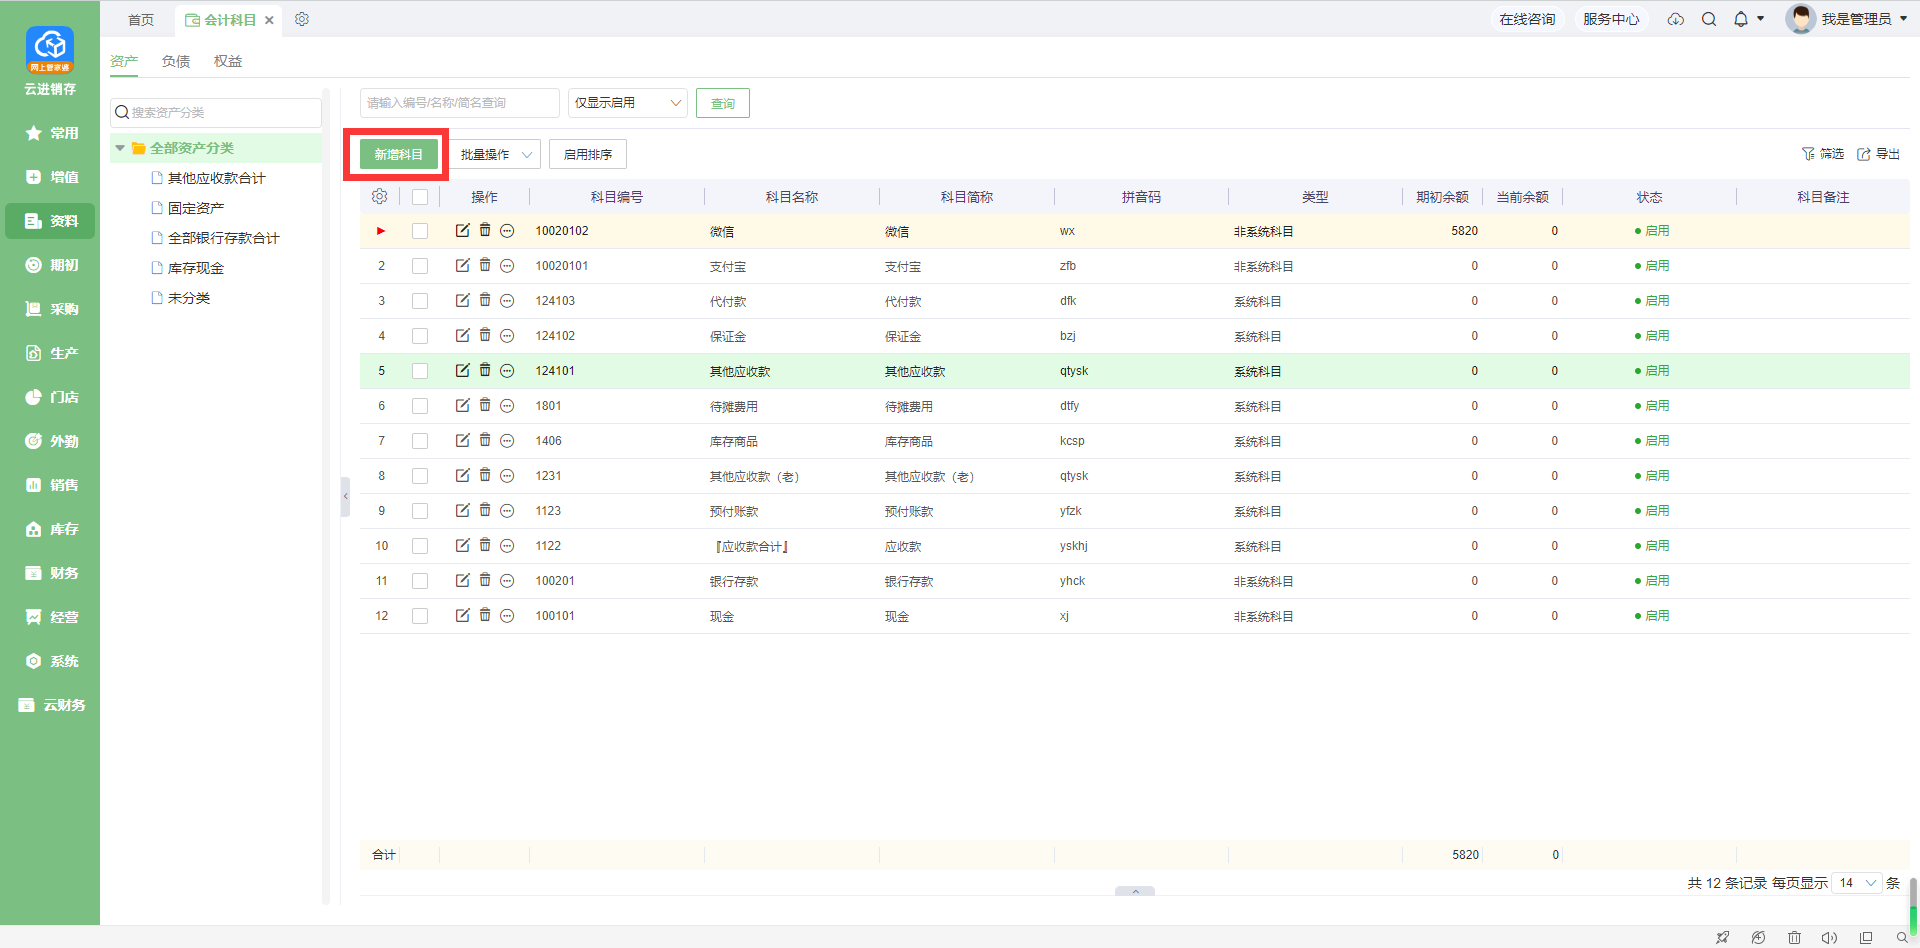The image size is (1920, 948).
Task: Click the delete icon for 库存商品 row
Action: (x=485, y=440)
